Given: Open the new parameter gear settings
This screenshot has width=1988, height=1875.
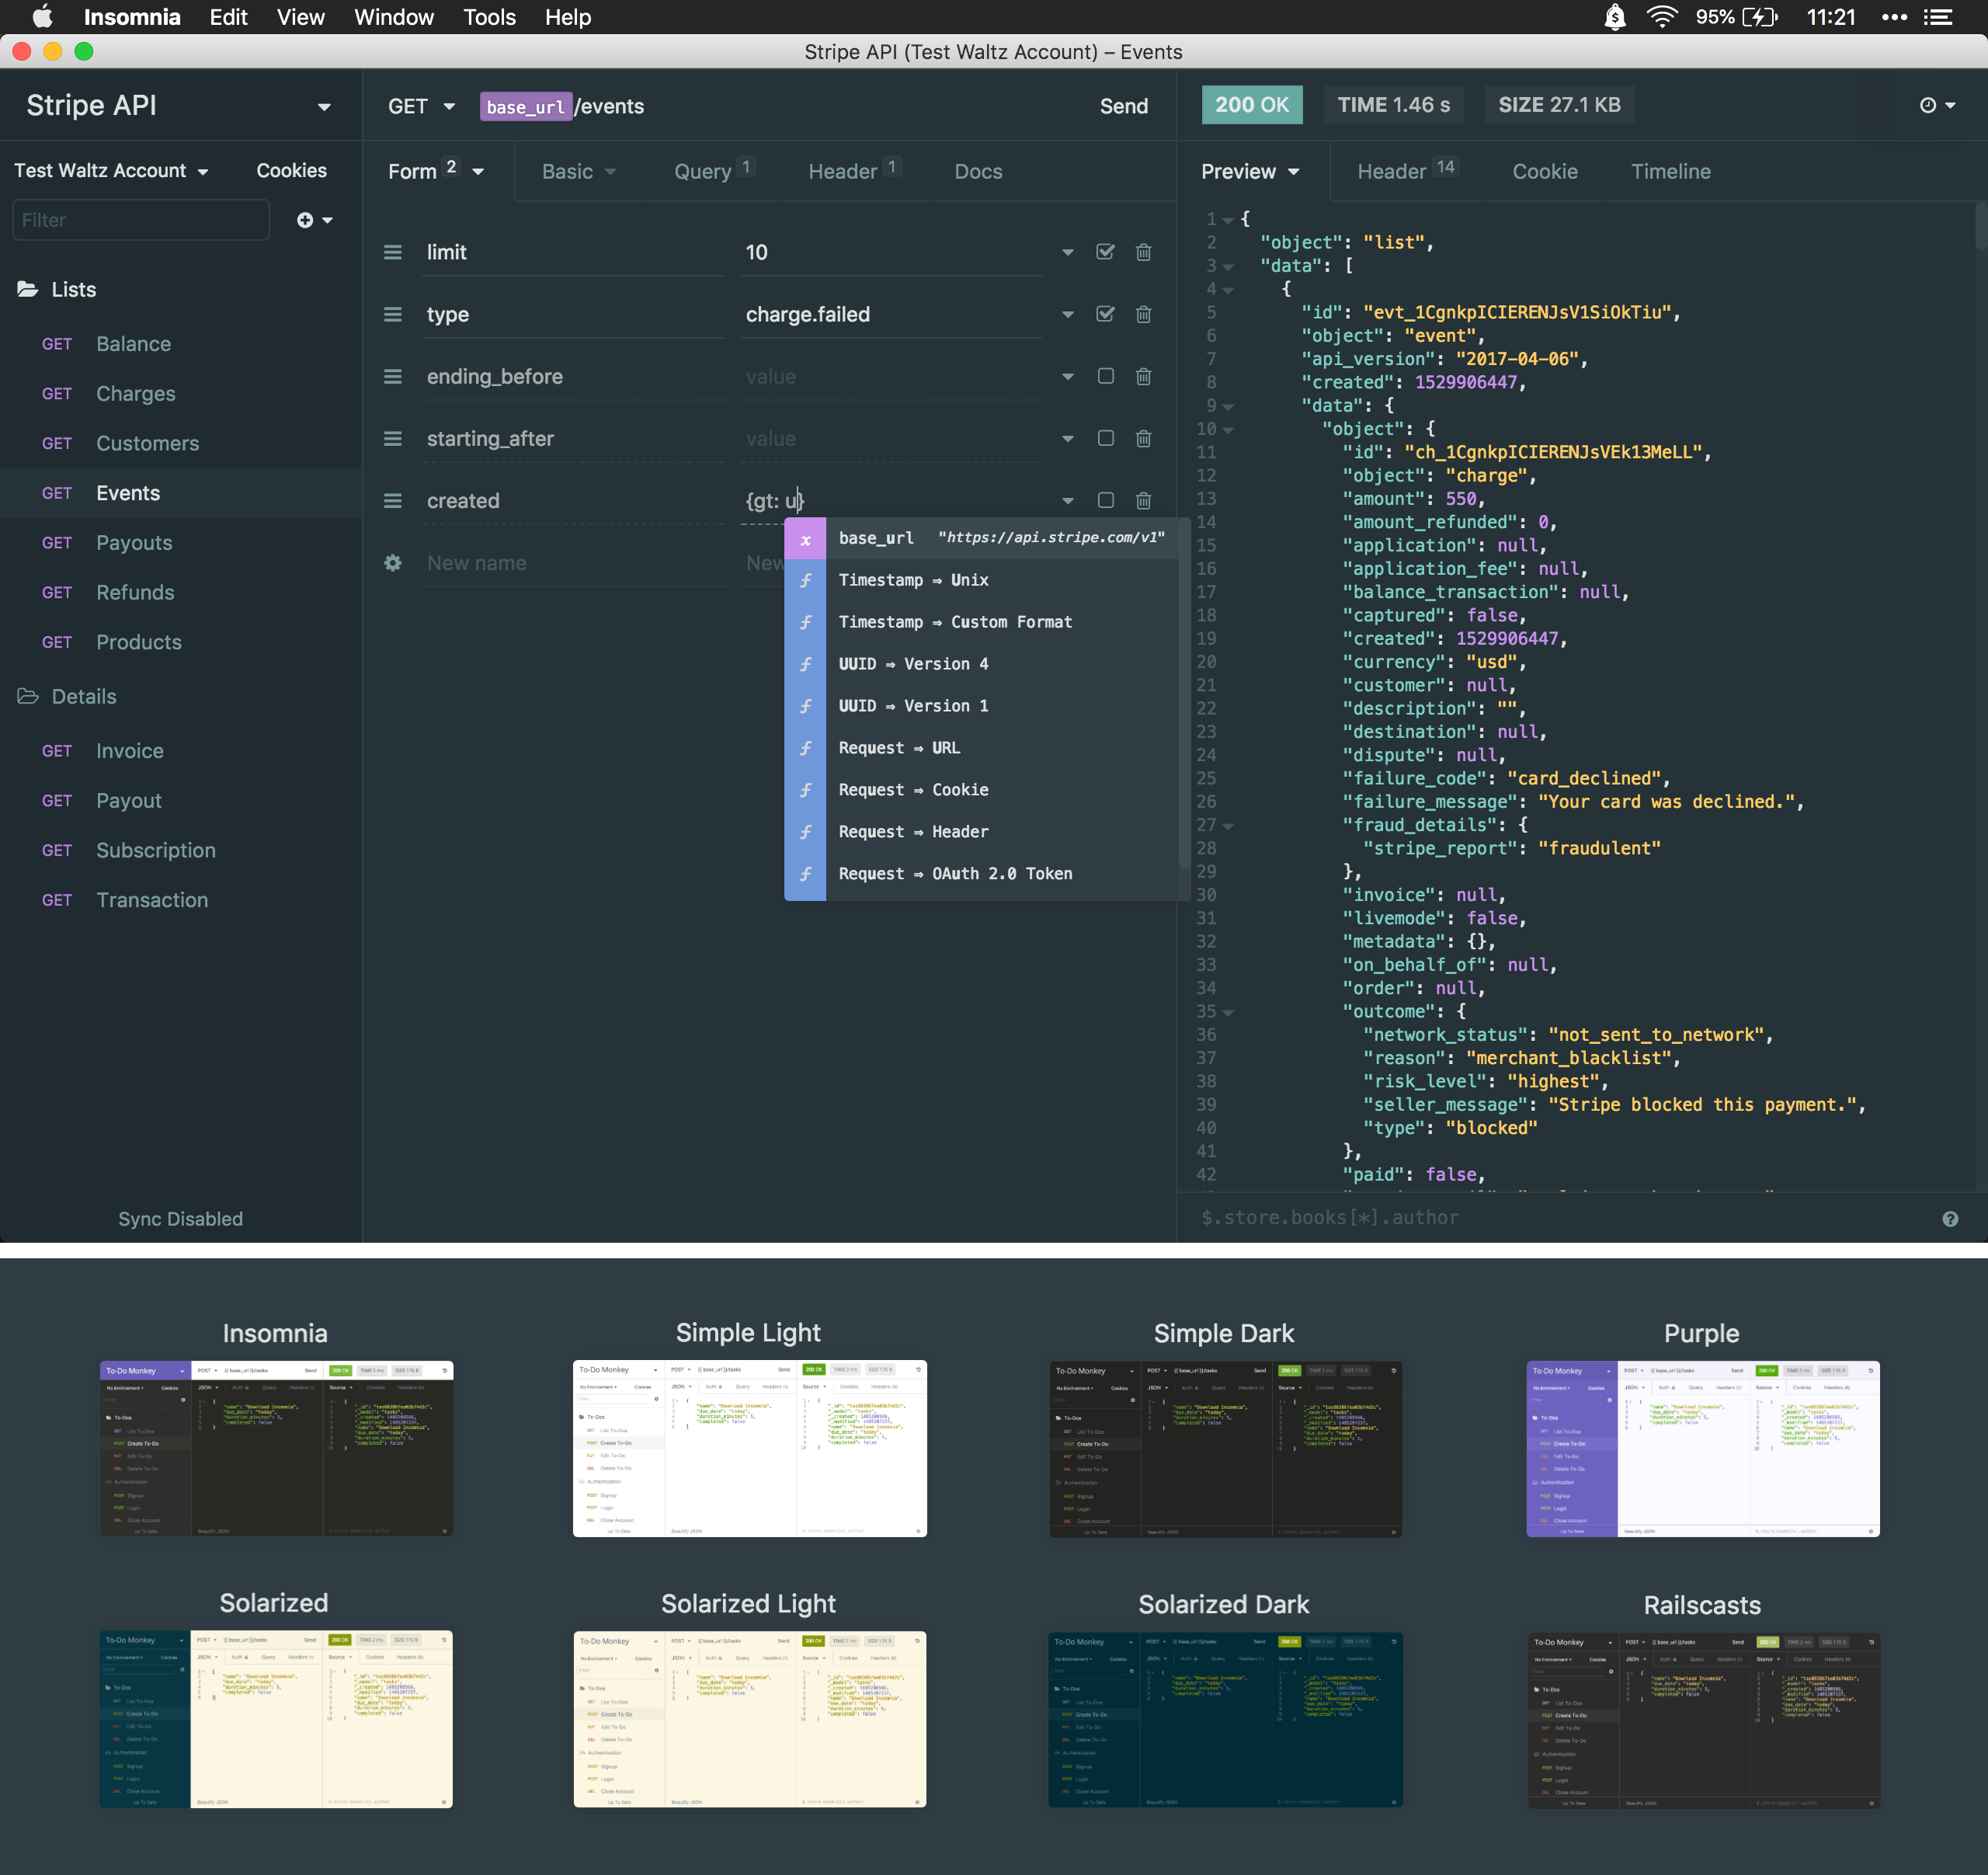Looking at the screenshot, I should click(x=392, y=563).
